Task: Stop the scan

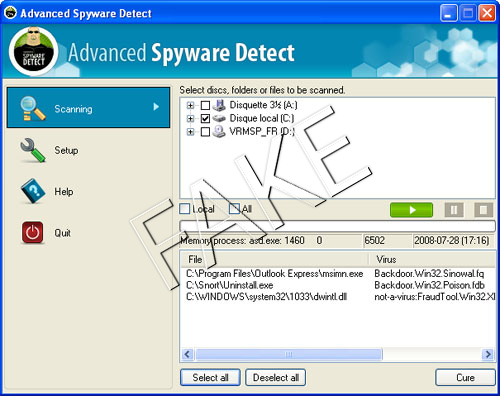Action: [483, 210]
